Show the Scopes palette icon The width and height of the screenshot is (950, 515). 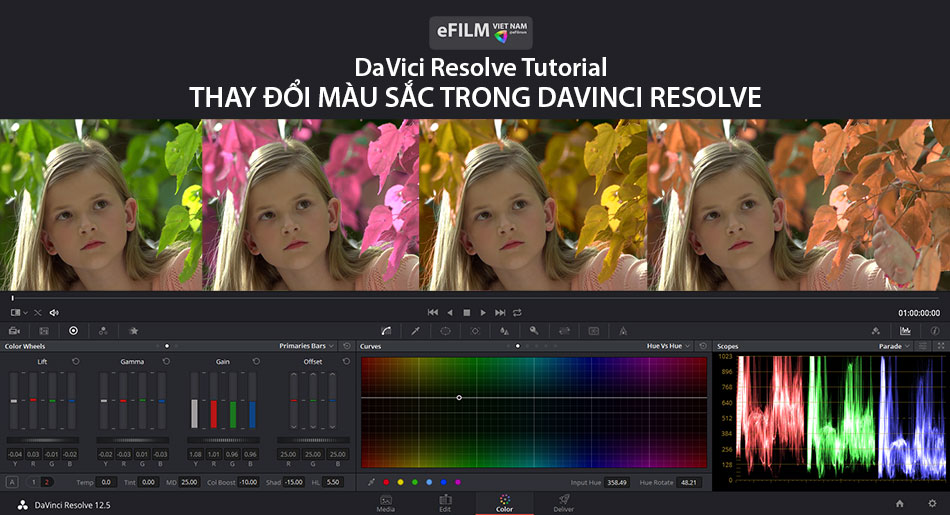click(x=905, y=331)
